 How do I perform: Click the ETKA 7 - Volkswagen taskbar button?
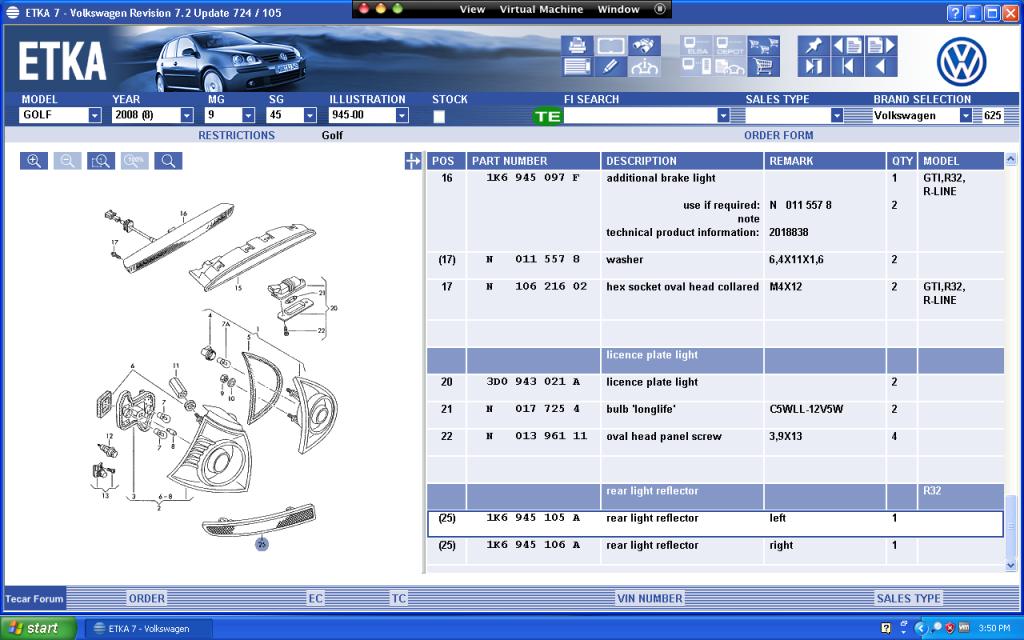(x=149, y=628)
